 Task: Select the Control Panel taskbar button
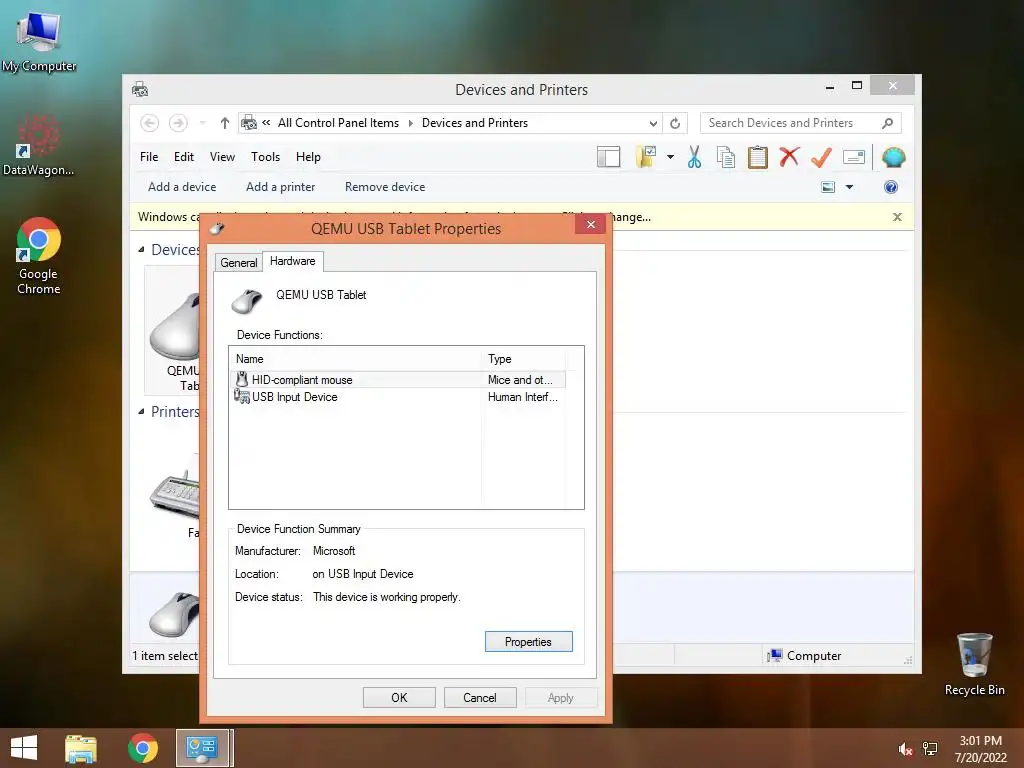202,748
